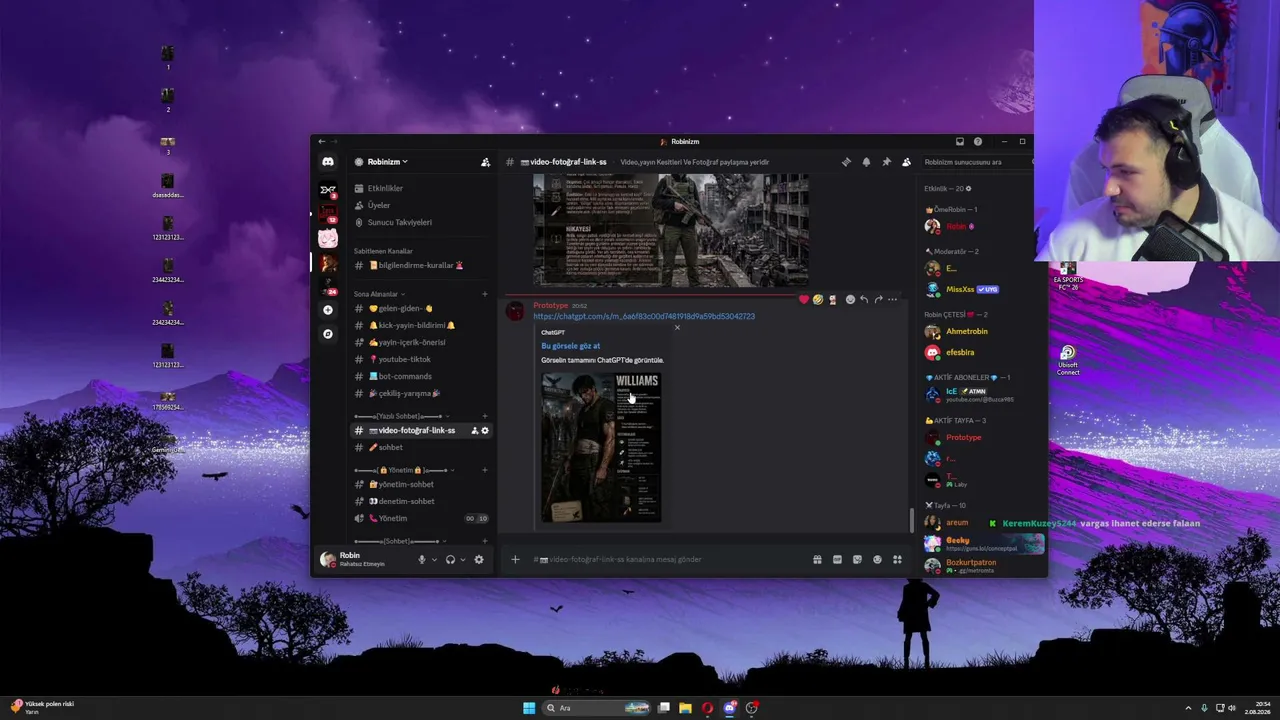Screen dimensions: 1280x720
Task: Edit channel gear on video-fotoğraf-link-ss
Action: [485, 431]
